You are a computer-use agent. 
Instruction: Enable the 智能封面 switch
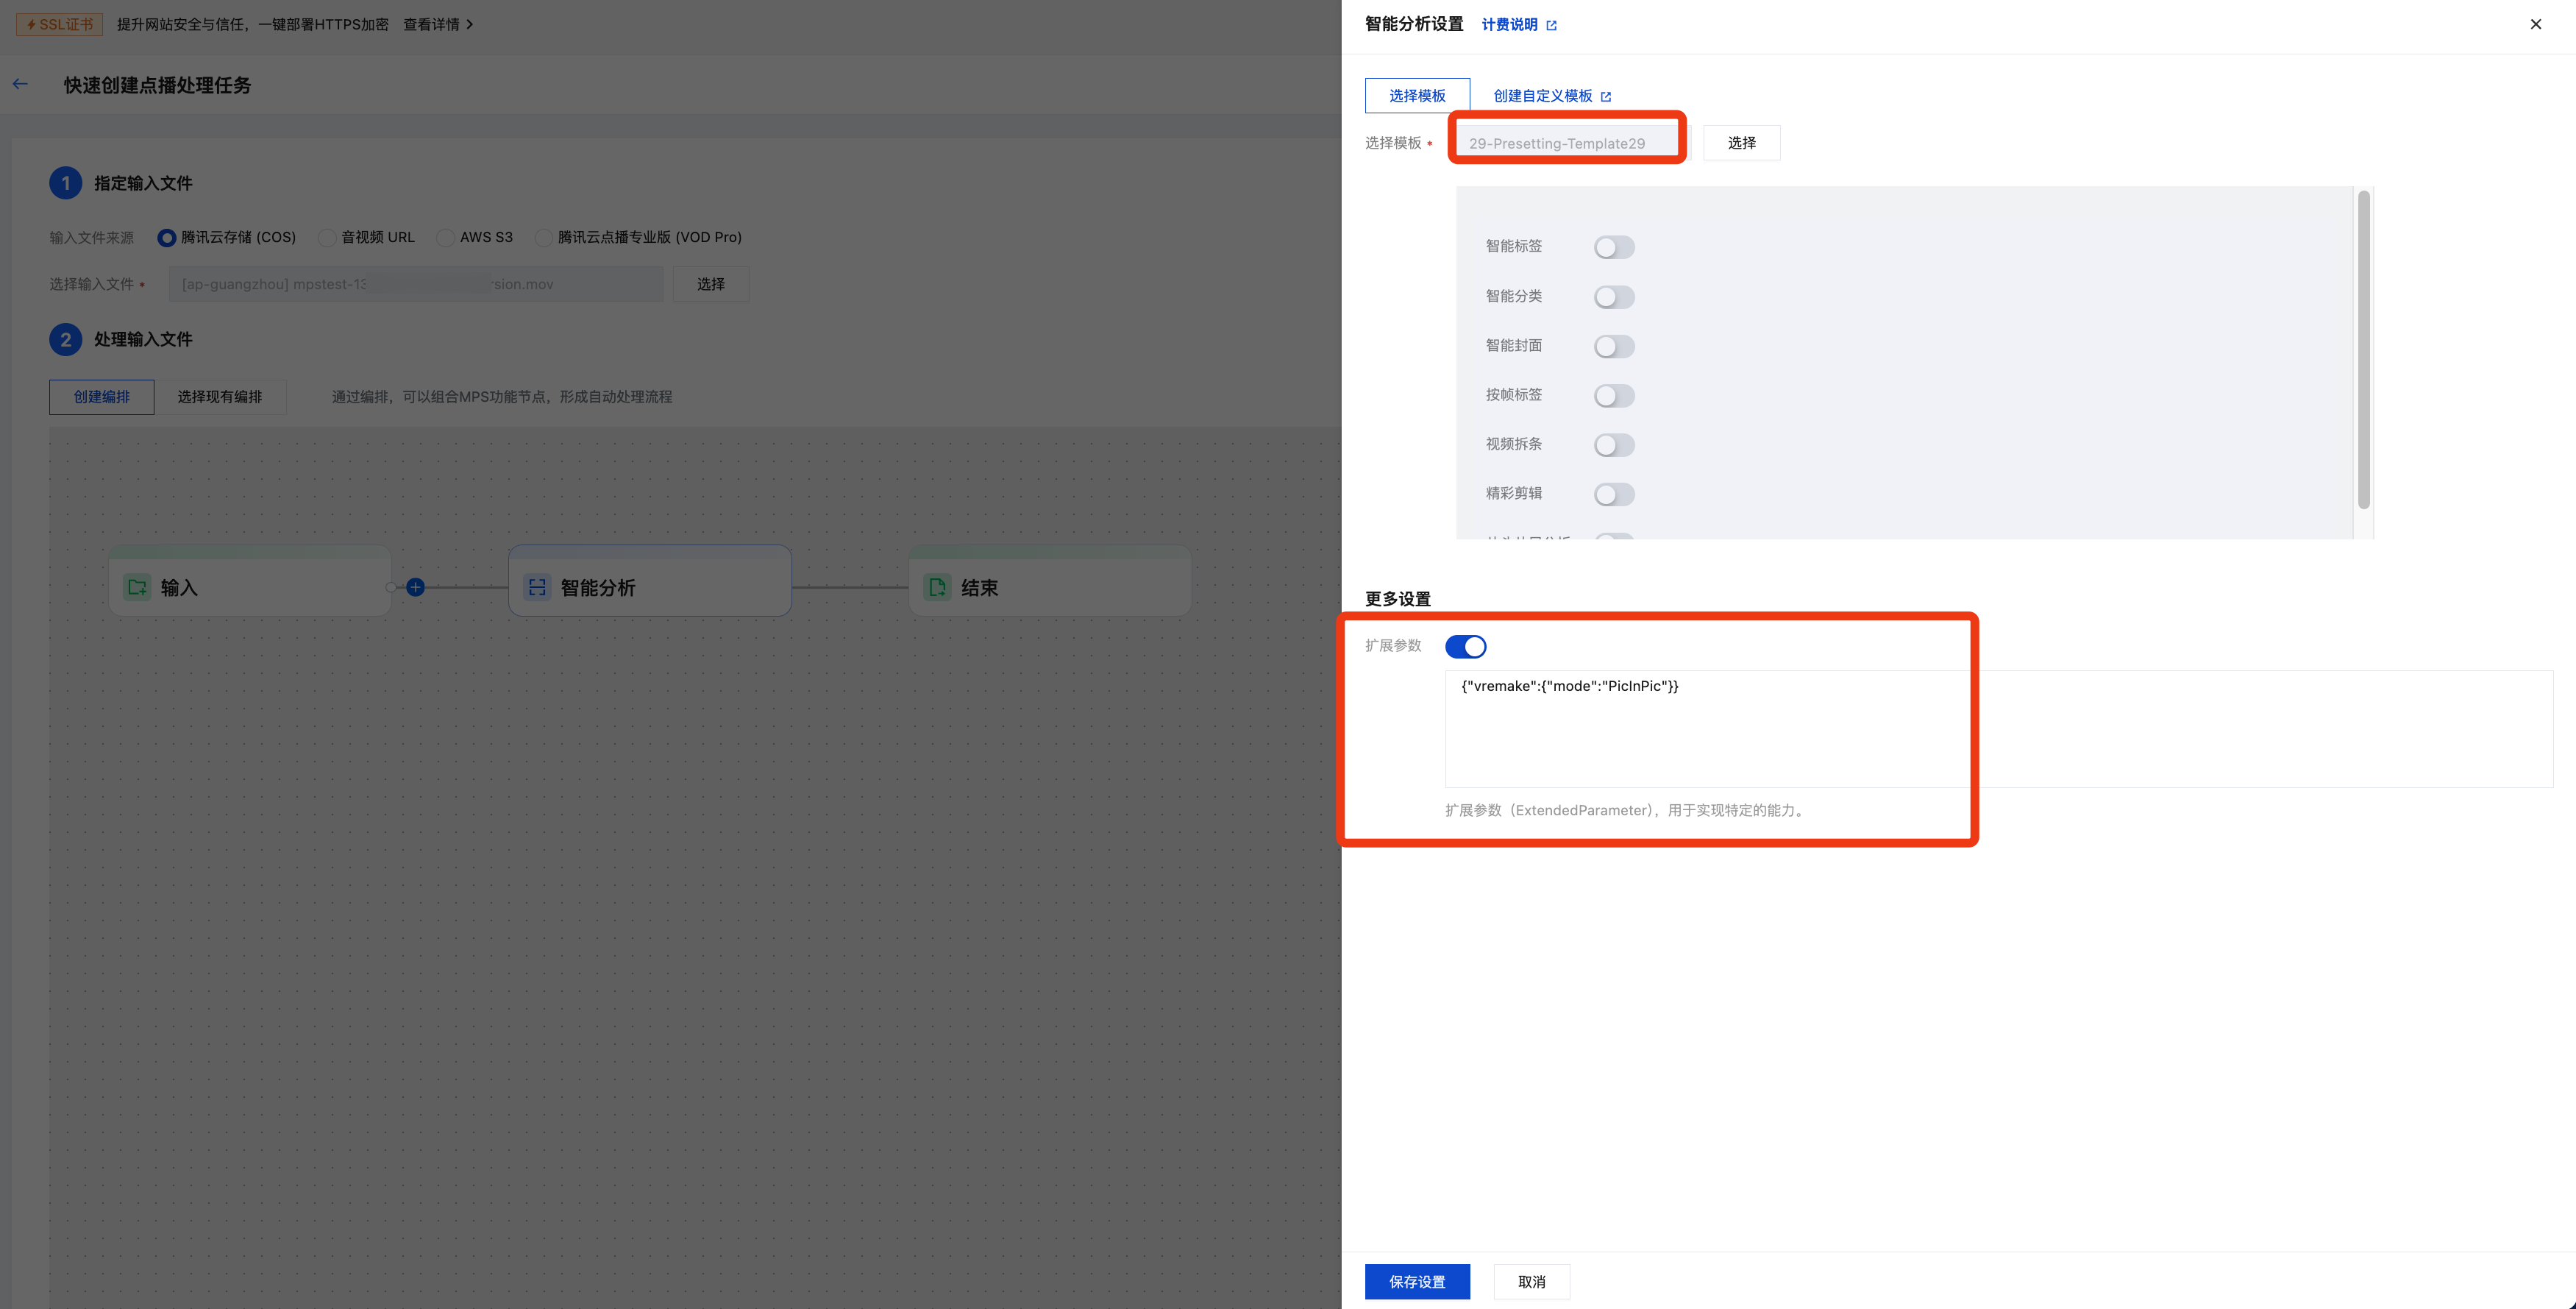coord(1613,346)
